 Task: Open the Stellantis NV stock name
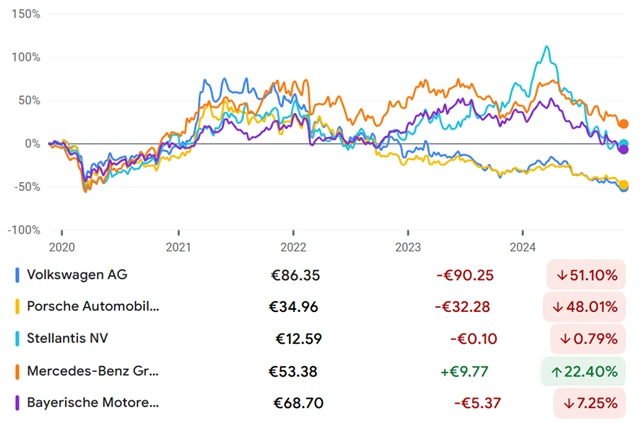coord(70,338)
